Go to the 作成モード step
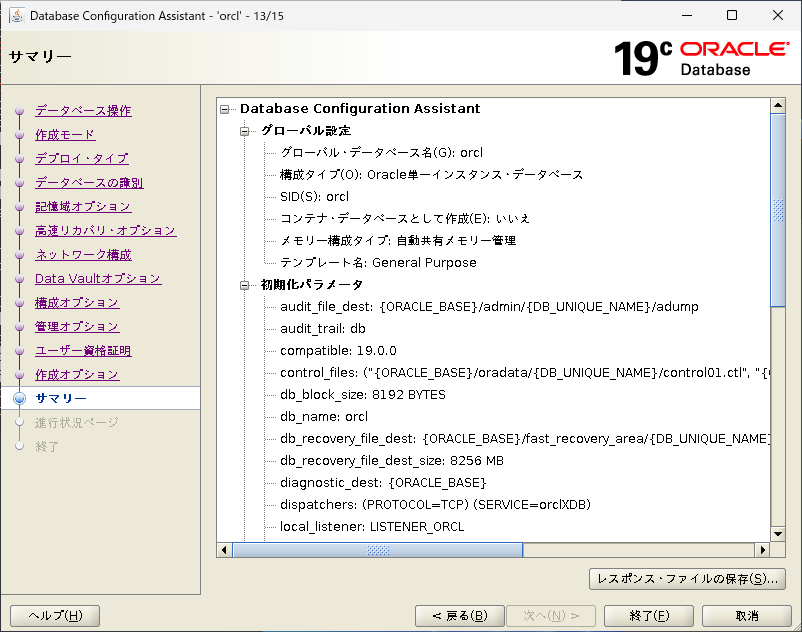 click(x=65, y=134)
